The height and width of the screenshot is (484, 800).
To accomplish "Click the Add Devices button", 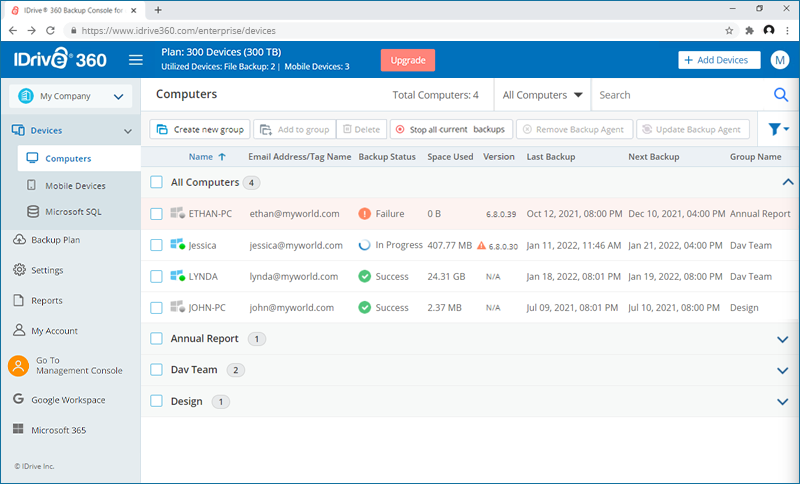I will (719, 60).
